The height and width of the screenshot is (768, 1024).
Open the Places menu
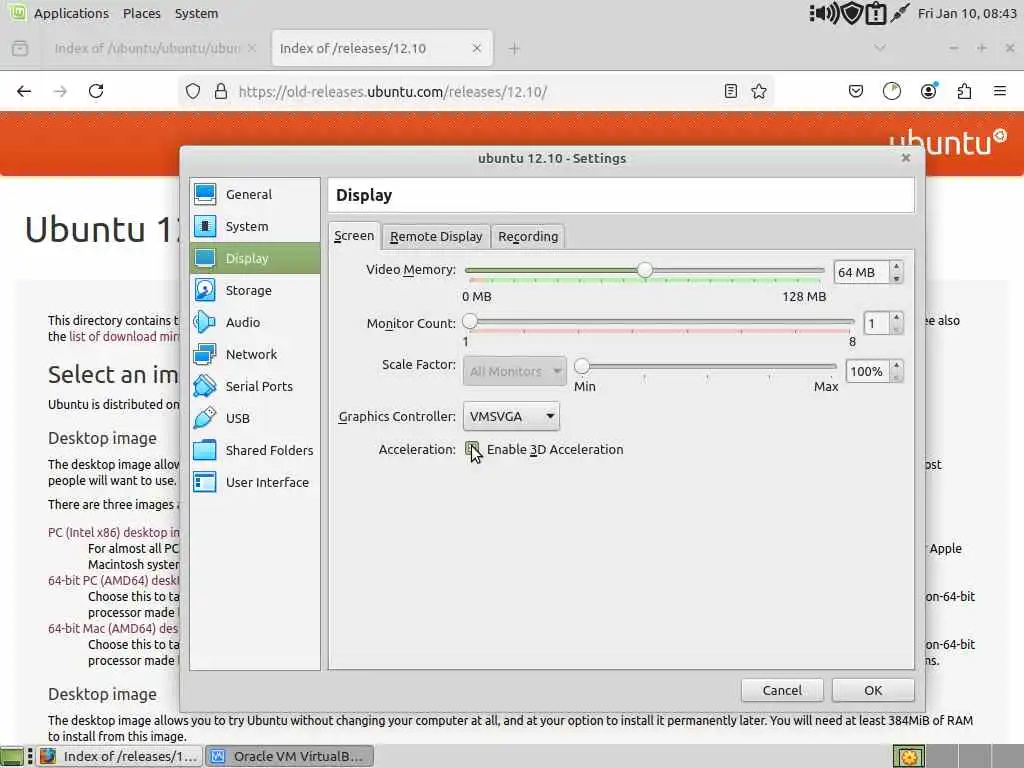(142, 13)
